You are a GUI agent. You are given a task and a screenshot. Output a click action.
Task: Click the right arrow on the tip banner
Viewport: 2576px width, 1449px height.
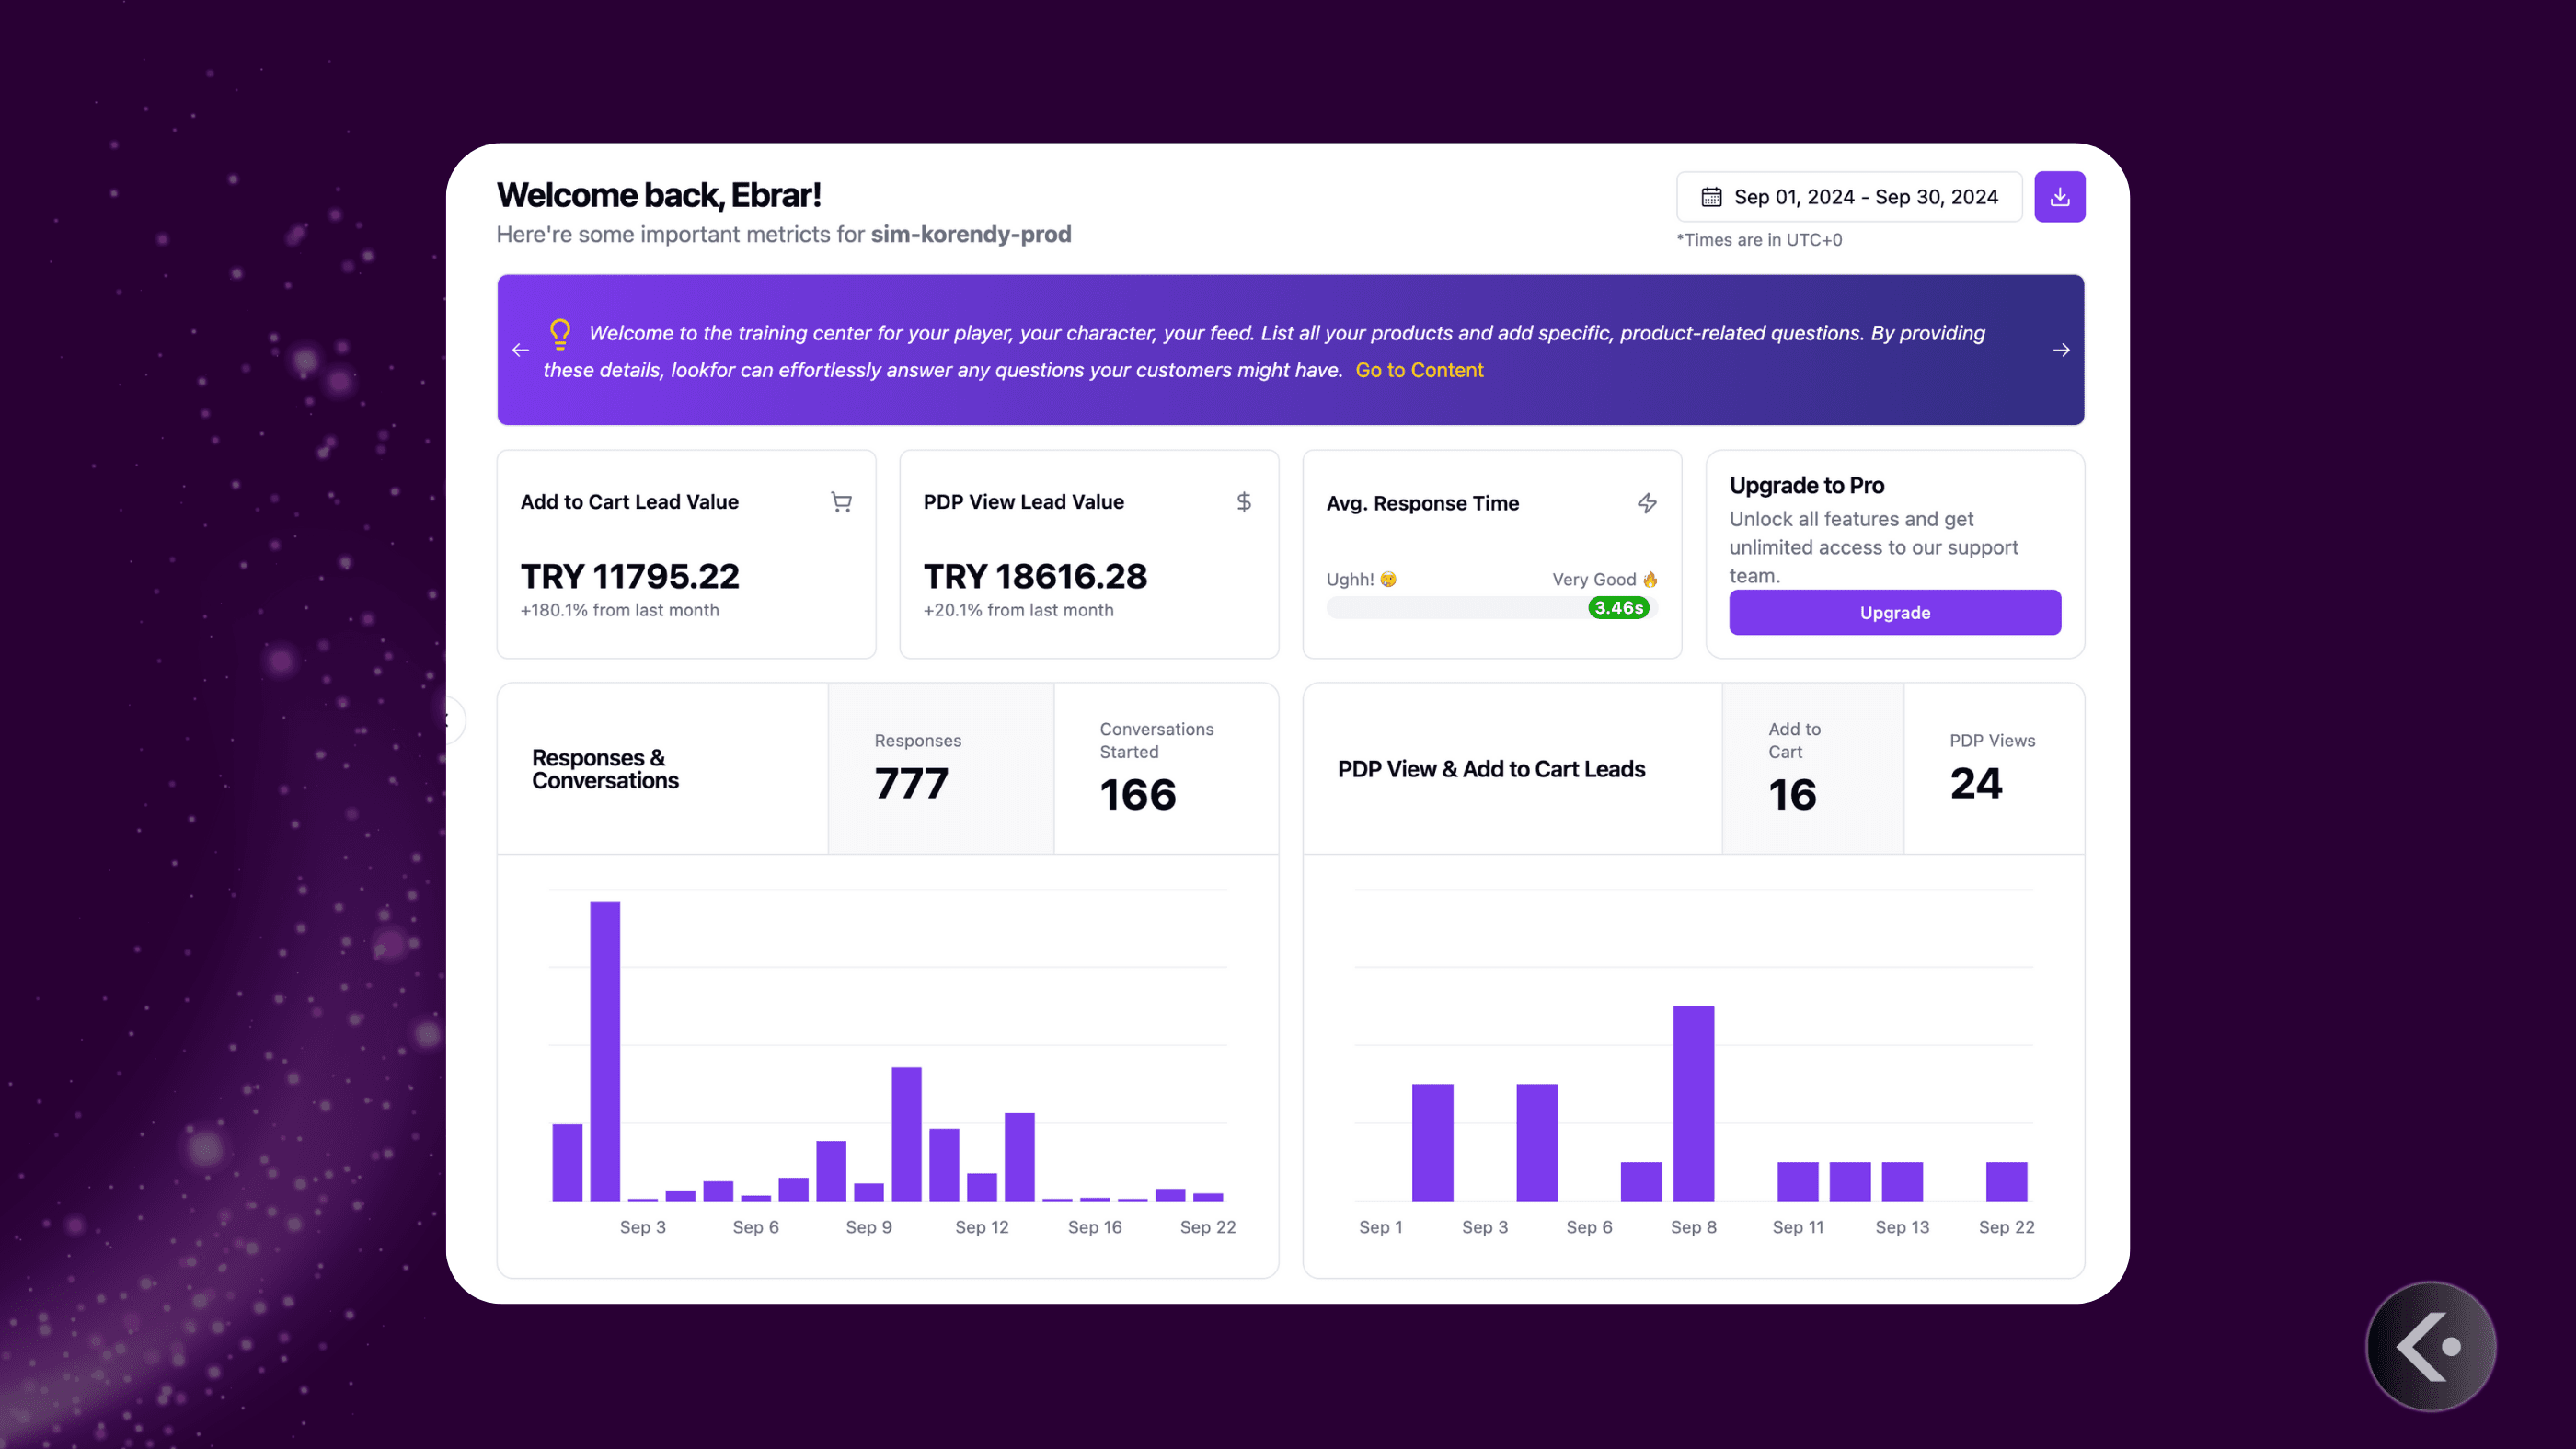2061,350
